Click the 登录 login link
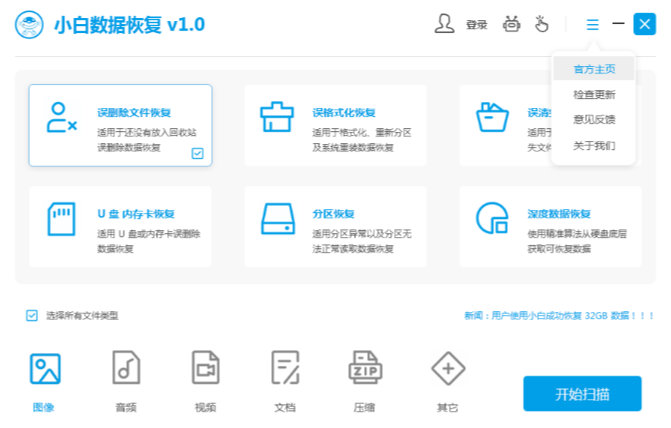The image size is (671, 428). 476,25
